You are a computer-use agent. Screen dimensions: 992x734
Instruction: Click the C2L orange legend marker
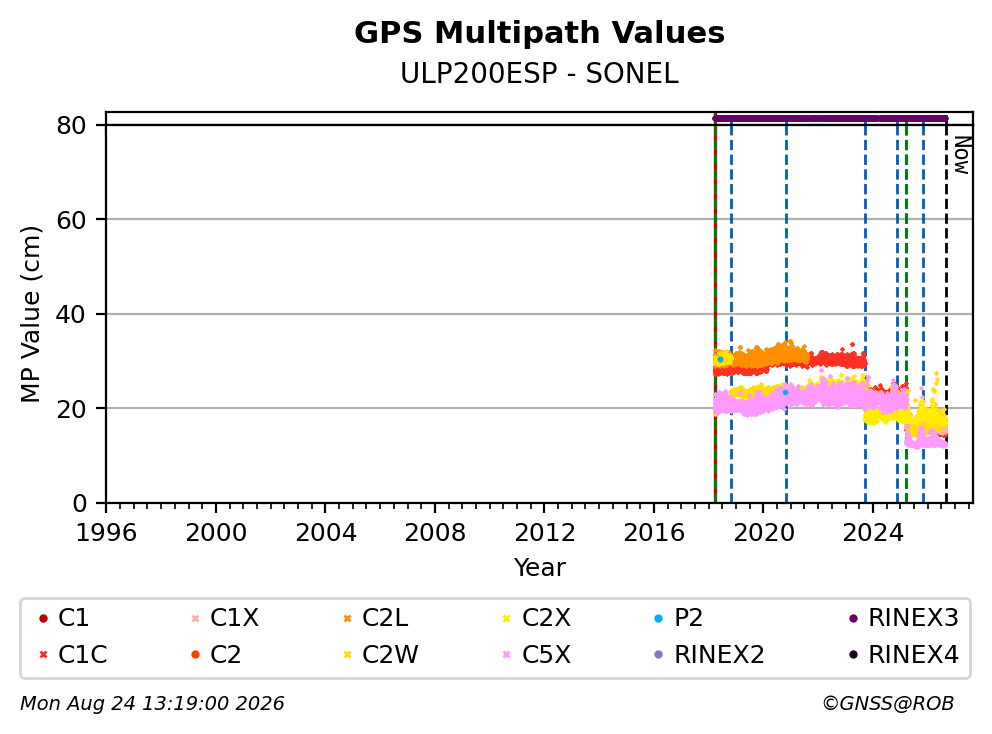pos(347,618)
